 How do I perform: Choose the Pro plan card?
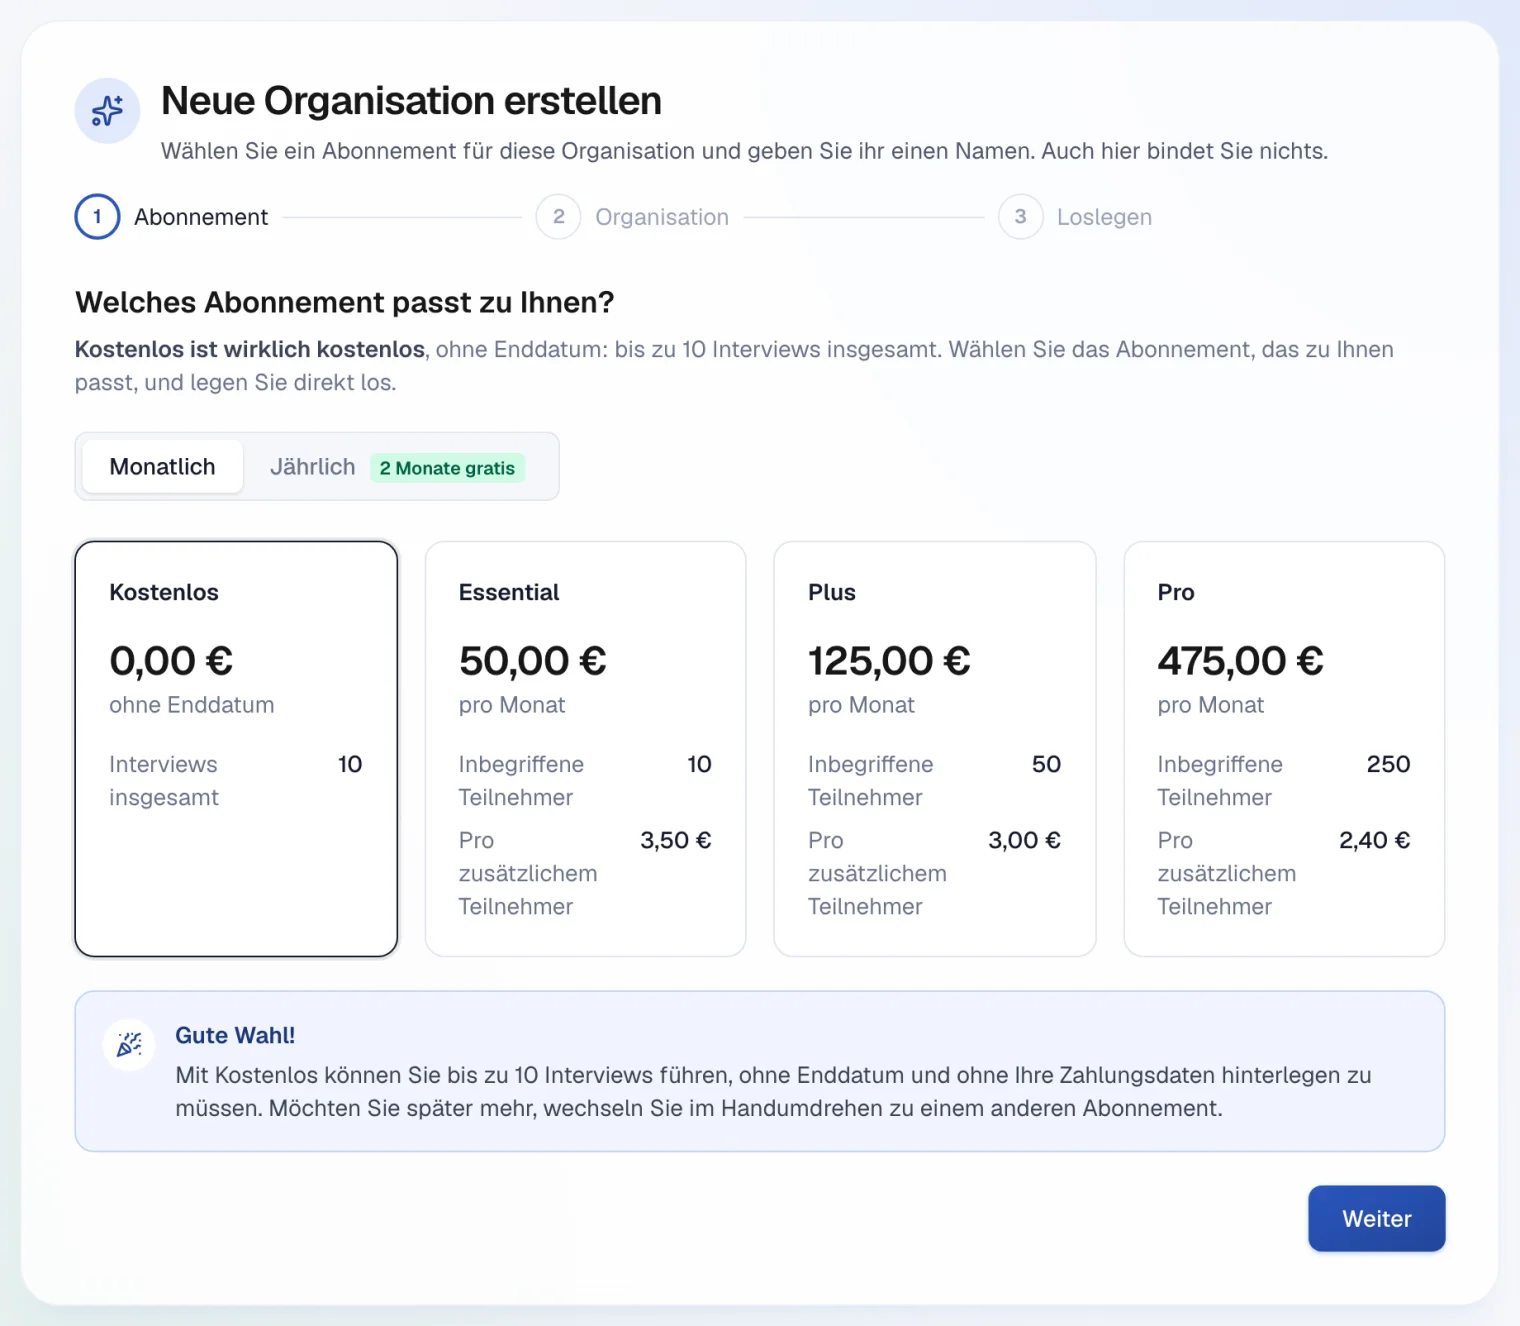[1284, 749]
